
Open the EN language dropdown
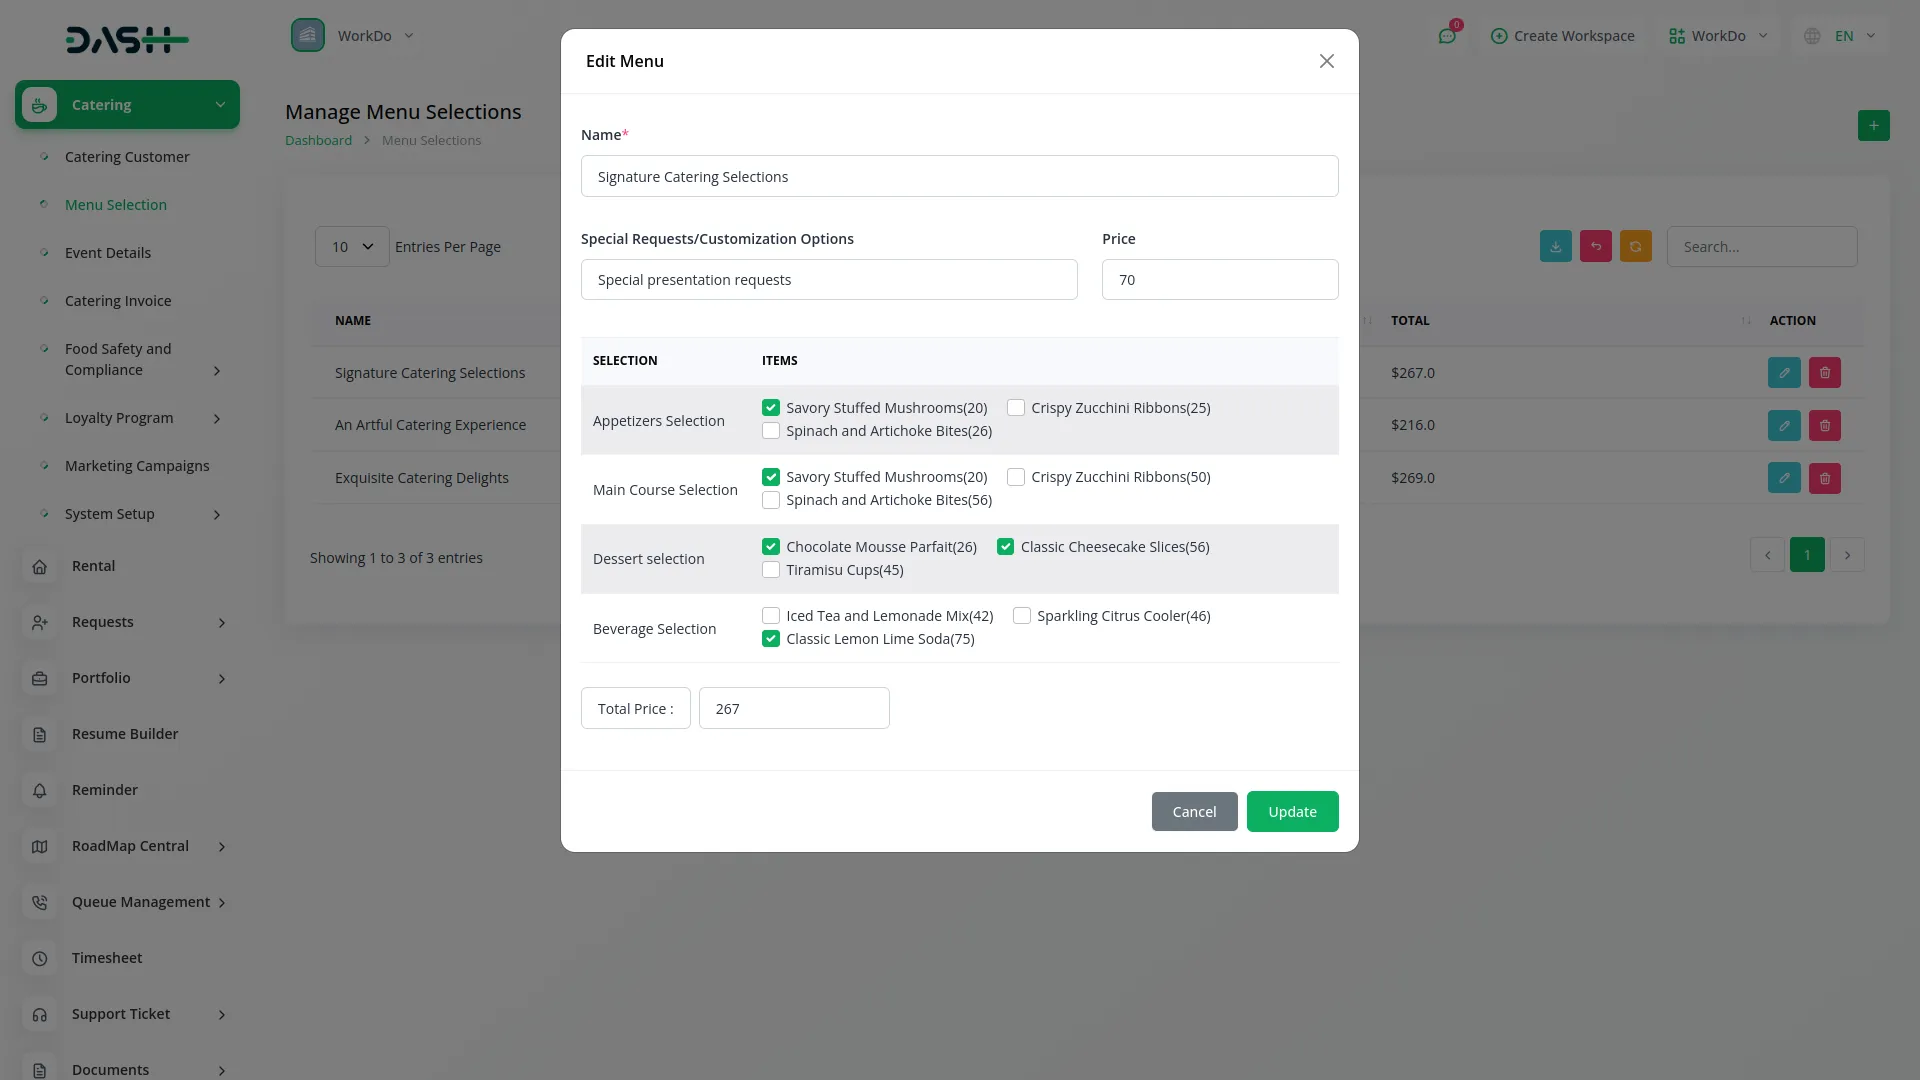[x=1842, y=36]
